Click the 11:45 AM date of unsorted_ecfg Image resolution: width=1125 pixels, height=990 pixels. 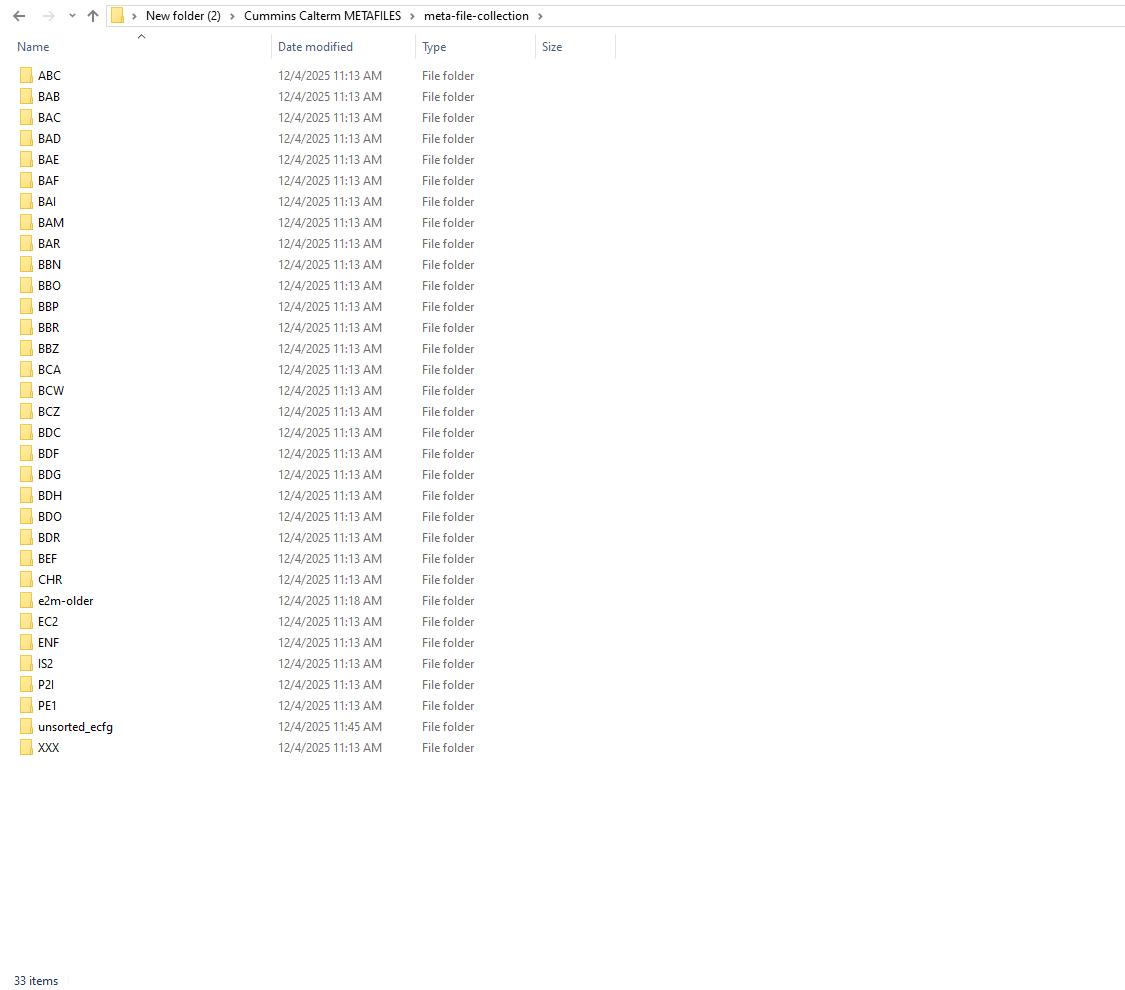click(x=329, y=727)
